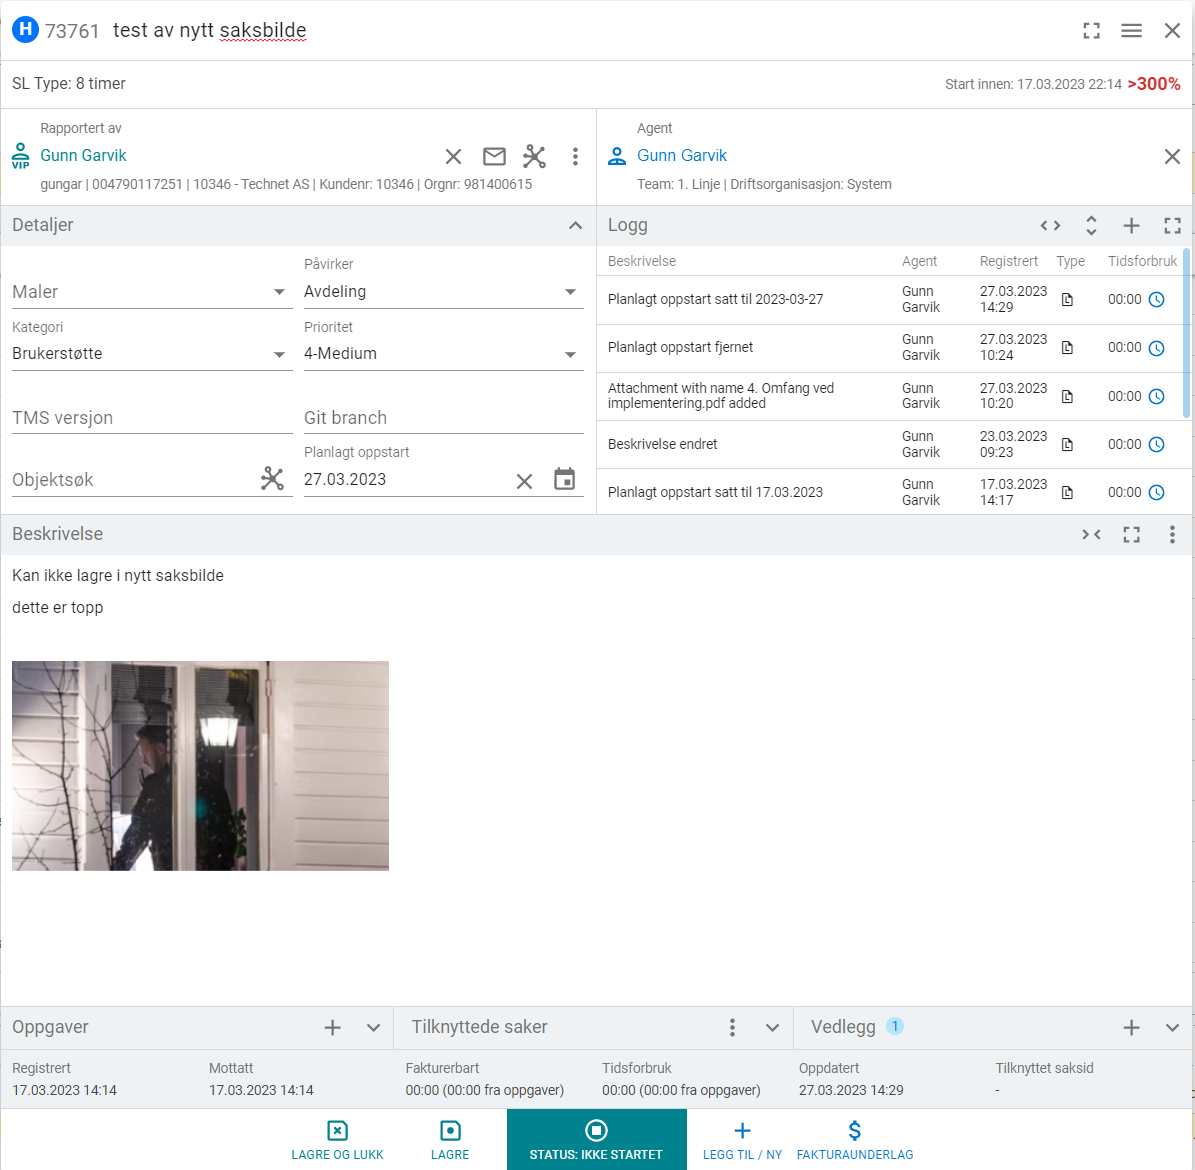
Task: Remove reporter Gunn Garvik with X
Action: [x=453, y=156]
